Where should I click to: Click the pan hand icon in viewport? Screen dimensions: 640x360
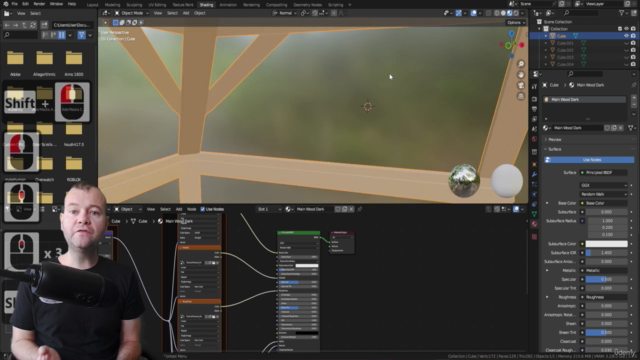point(521,75)
